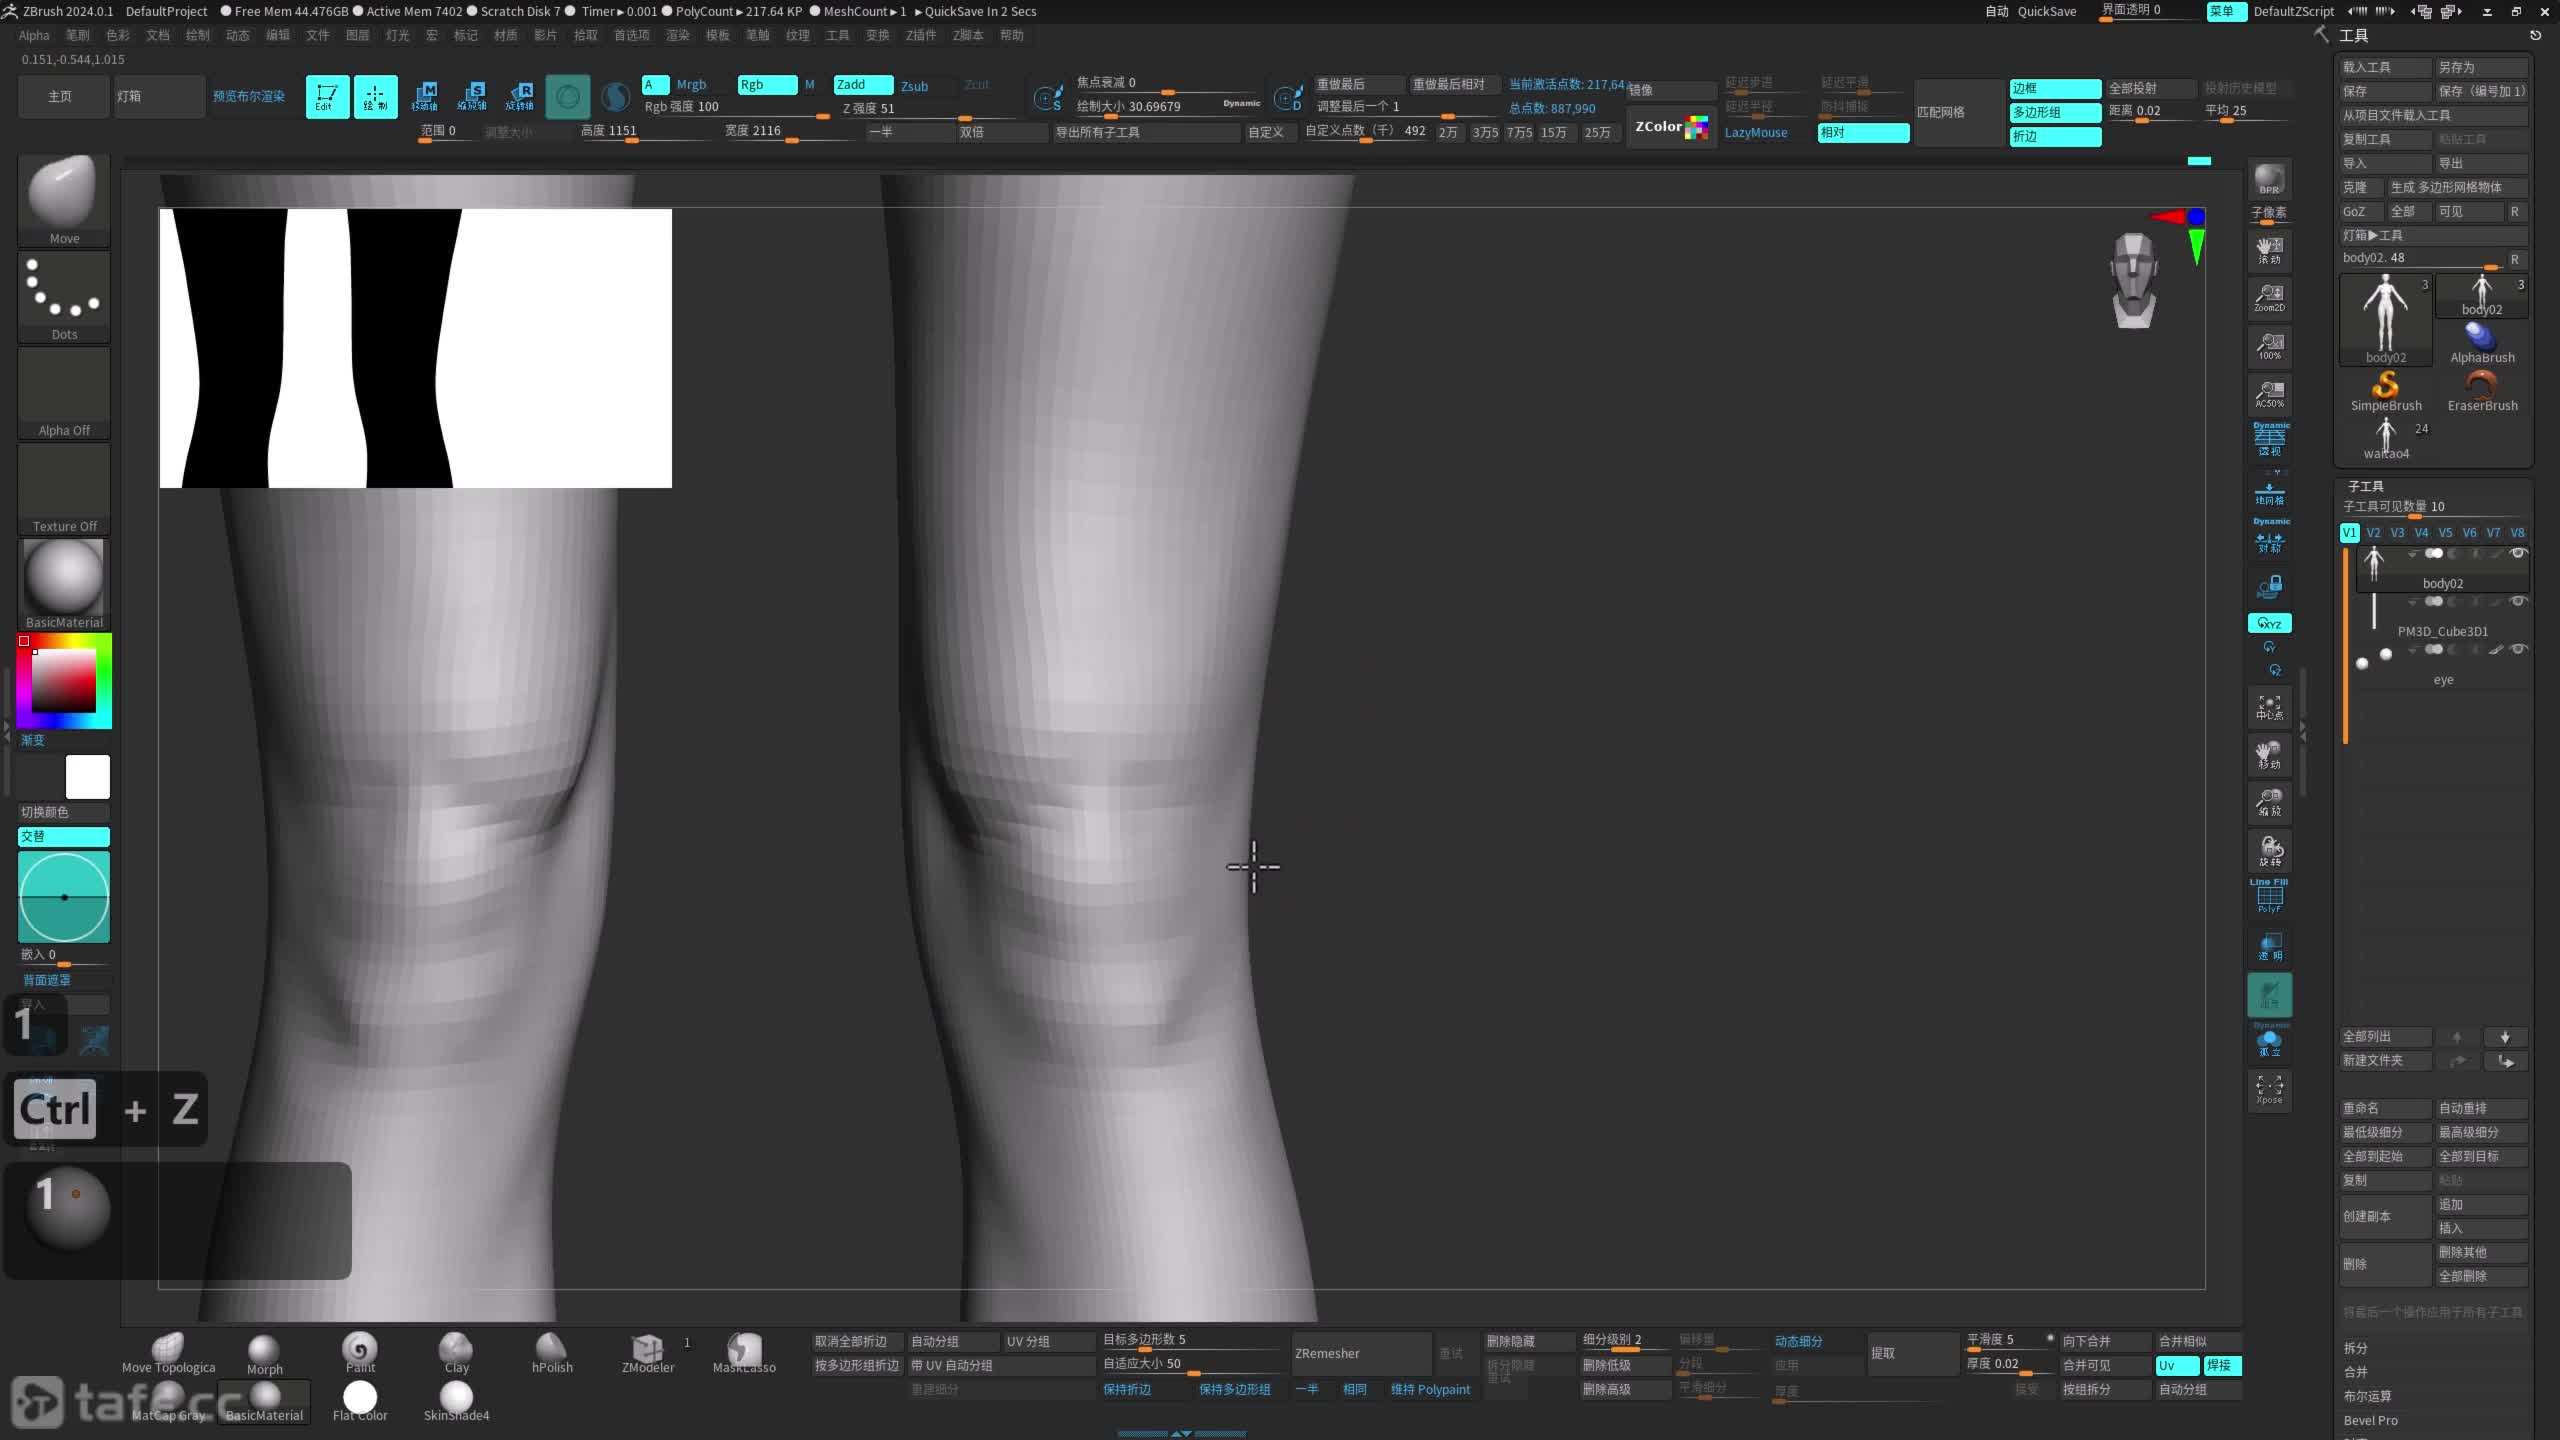Screen dimensions: 2560x1440
Task: Toggle the Mrgb button
Action: 691,85
